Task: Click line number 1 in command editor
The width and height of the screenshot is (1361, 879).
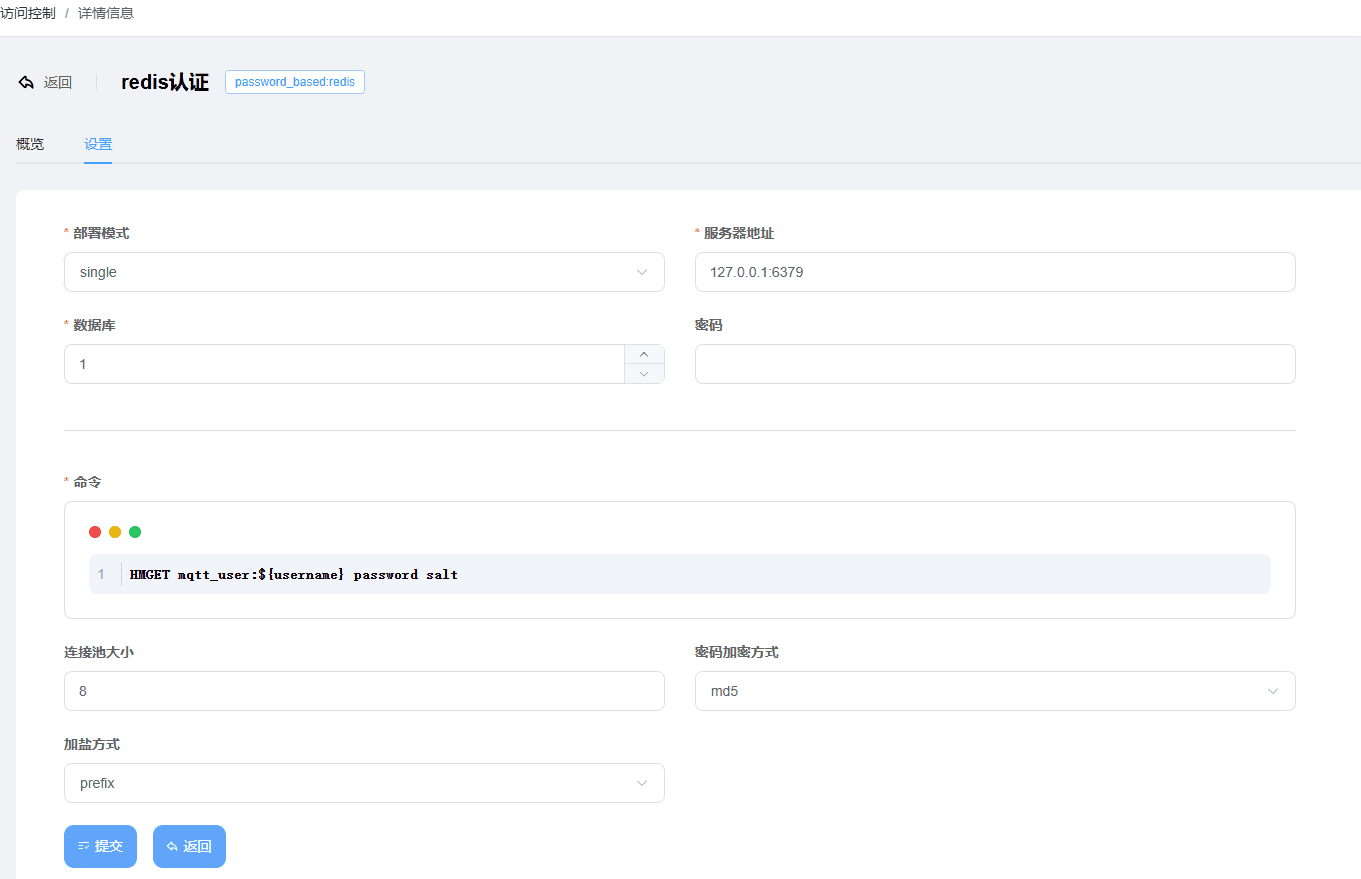Action: 101,575
